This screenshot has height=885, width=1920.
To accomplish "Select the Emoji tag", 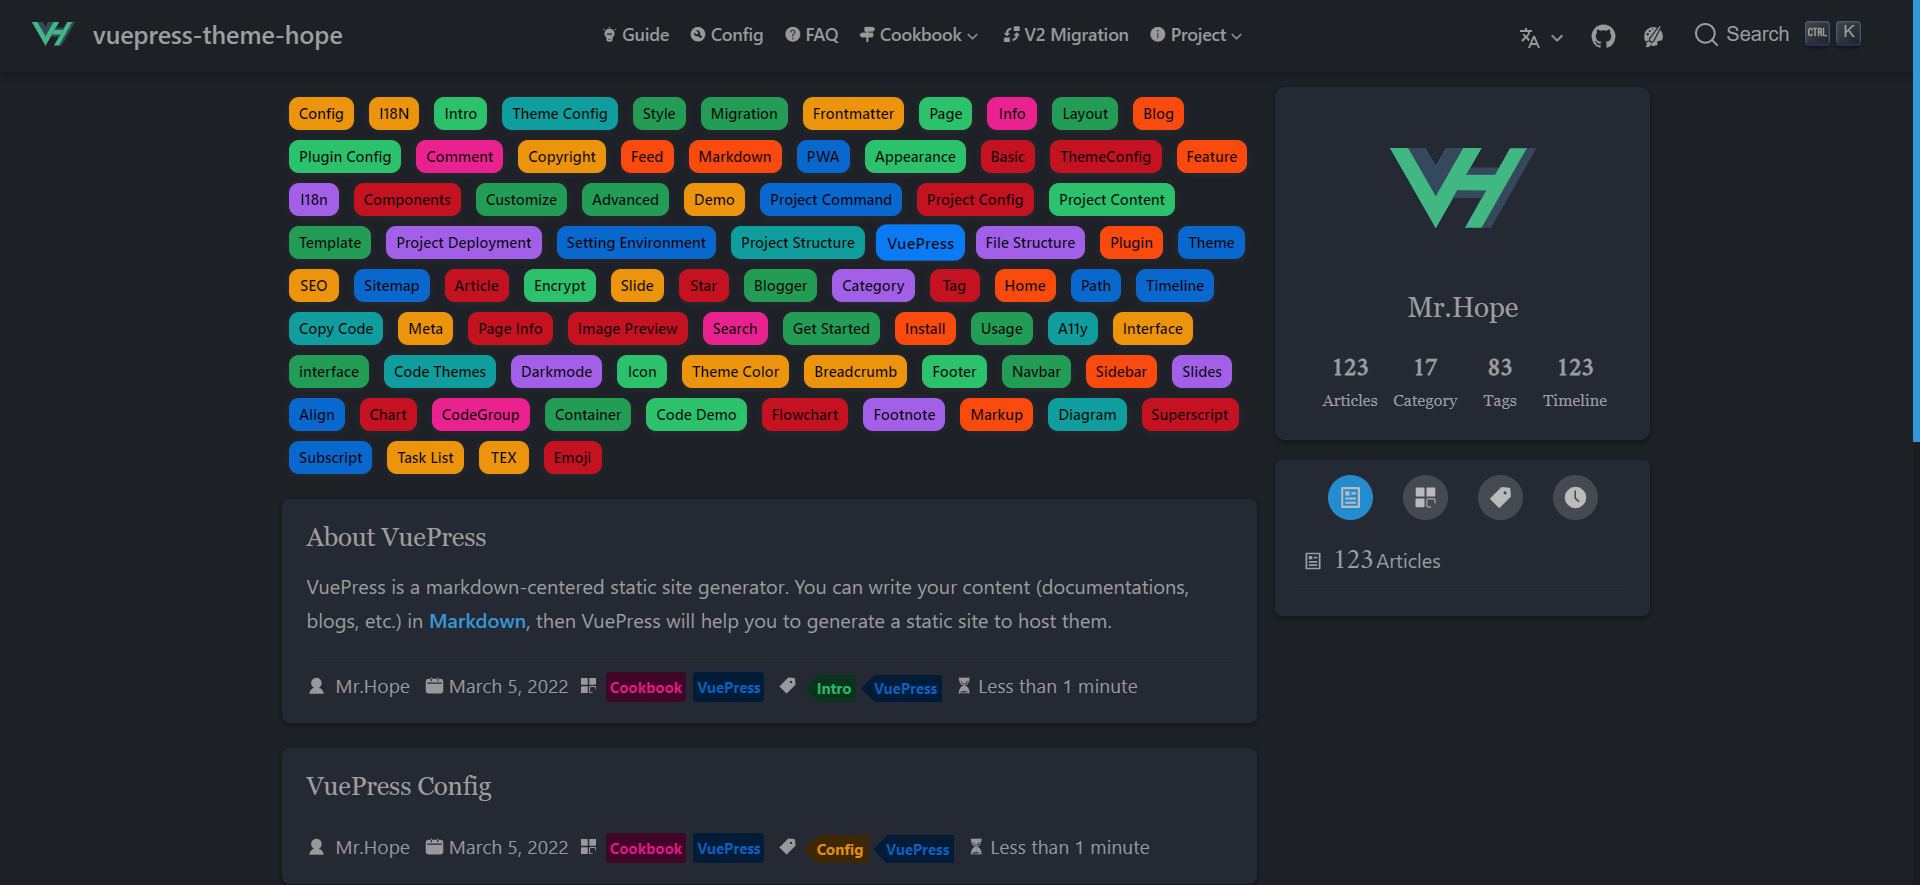I will 572,458.
